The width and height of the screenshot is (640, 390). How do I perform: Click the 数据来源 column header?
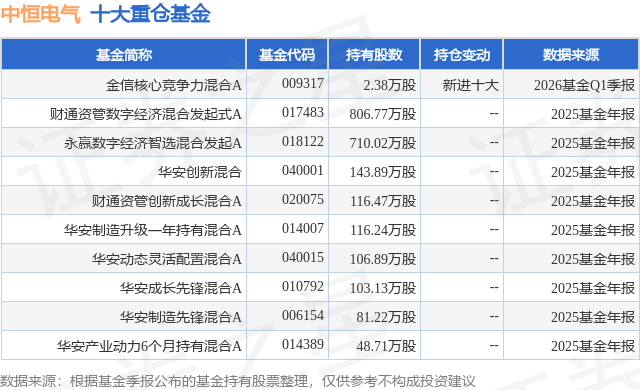(x=571, y=54)
